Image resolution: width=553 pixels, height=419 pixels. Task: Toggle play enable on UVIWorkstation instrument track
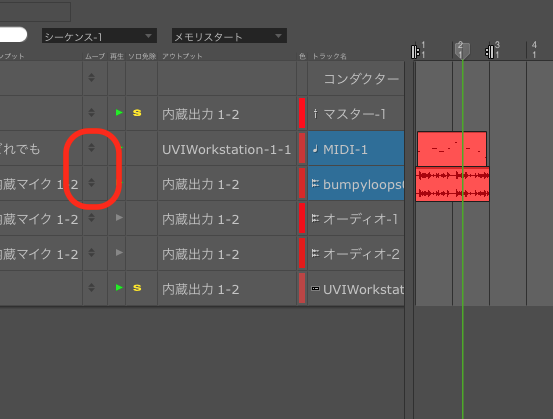tap(119, 287)
